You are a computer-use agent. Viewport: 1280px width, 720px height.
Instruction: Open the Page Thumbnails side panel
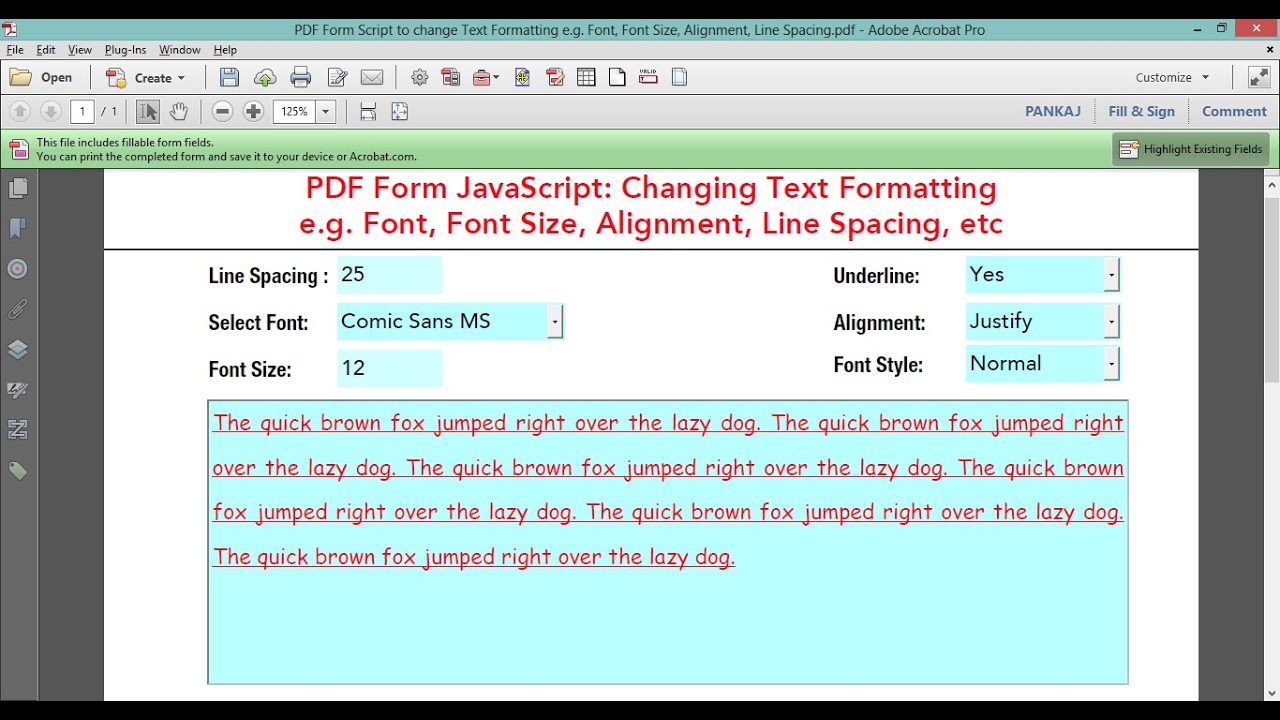click(18, 188)
